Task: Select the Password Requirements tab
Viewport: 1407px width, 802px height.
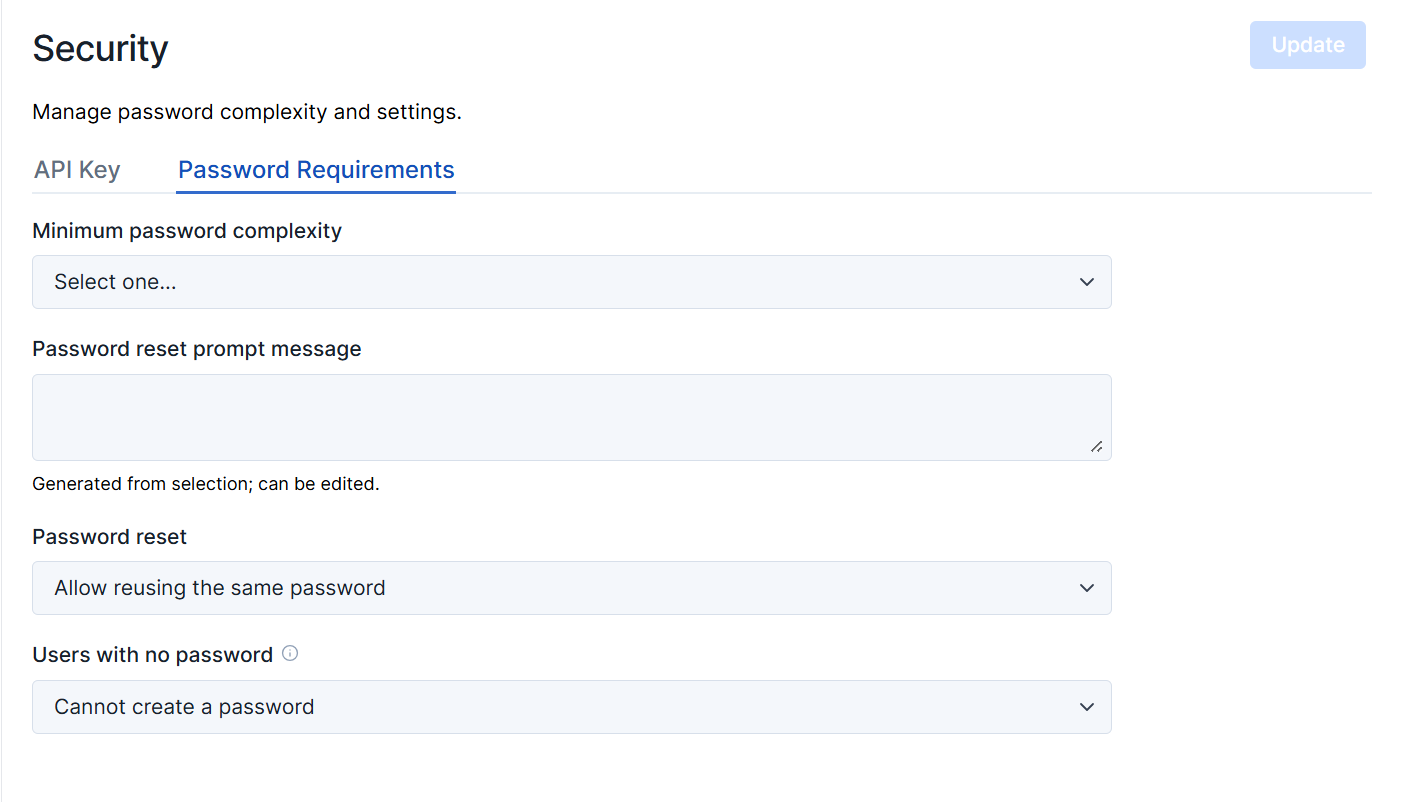Action: pos(316,170)
